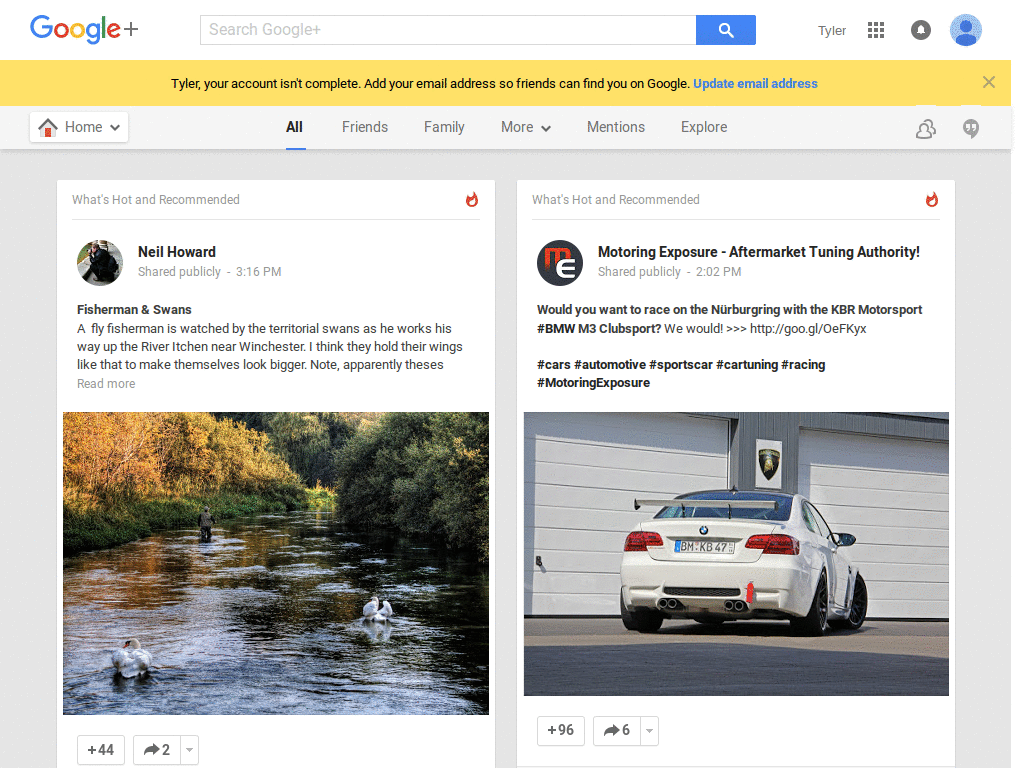Share Neil Howard's post
This screenshot has width=1024, height=768.
pos(156,750)
